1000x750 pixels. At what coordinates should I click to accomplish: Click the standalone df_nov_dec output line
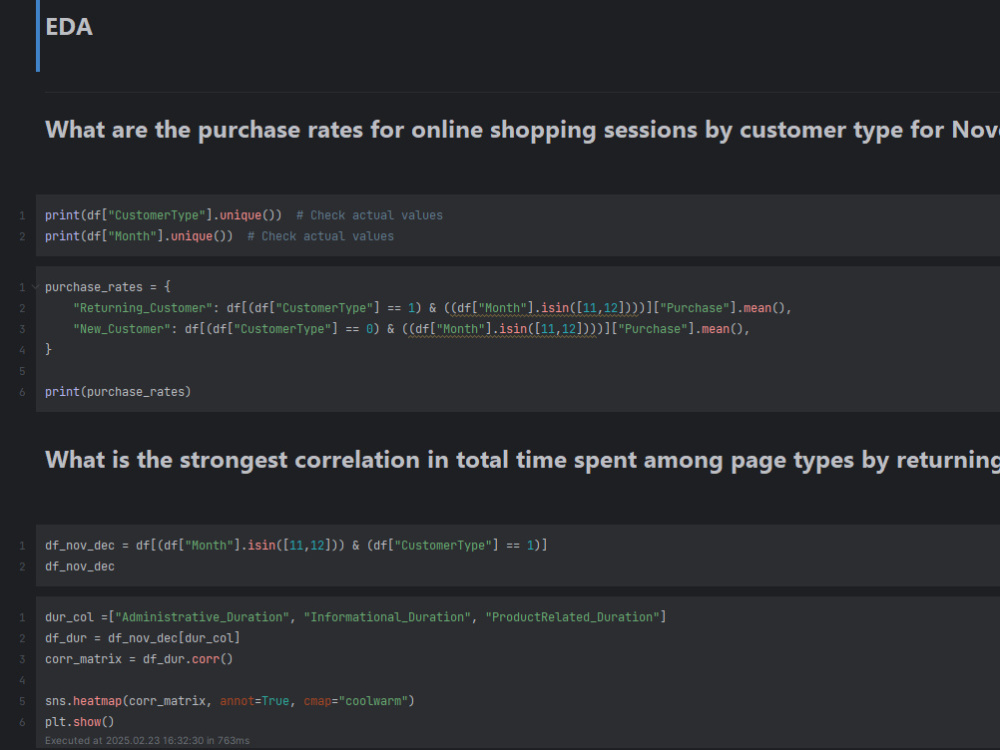point(80,566)
